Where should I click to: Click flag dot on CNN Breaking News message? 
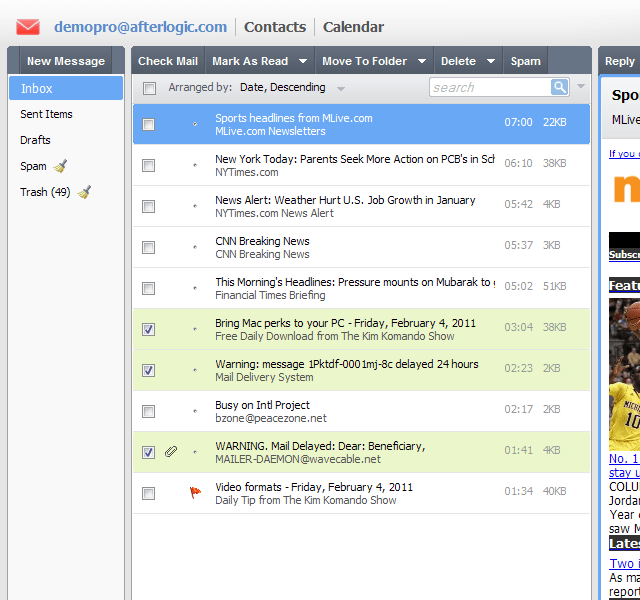click(195, 247)
